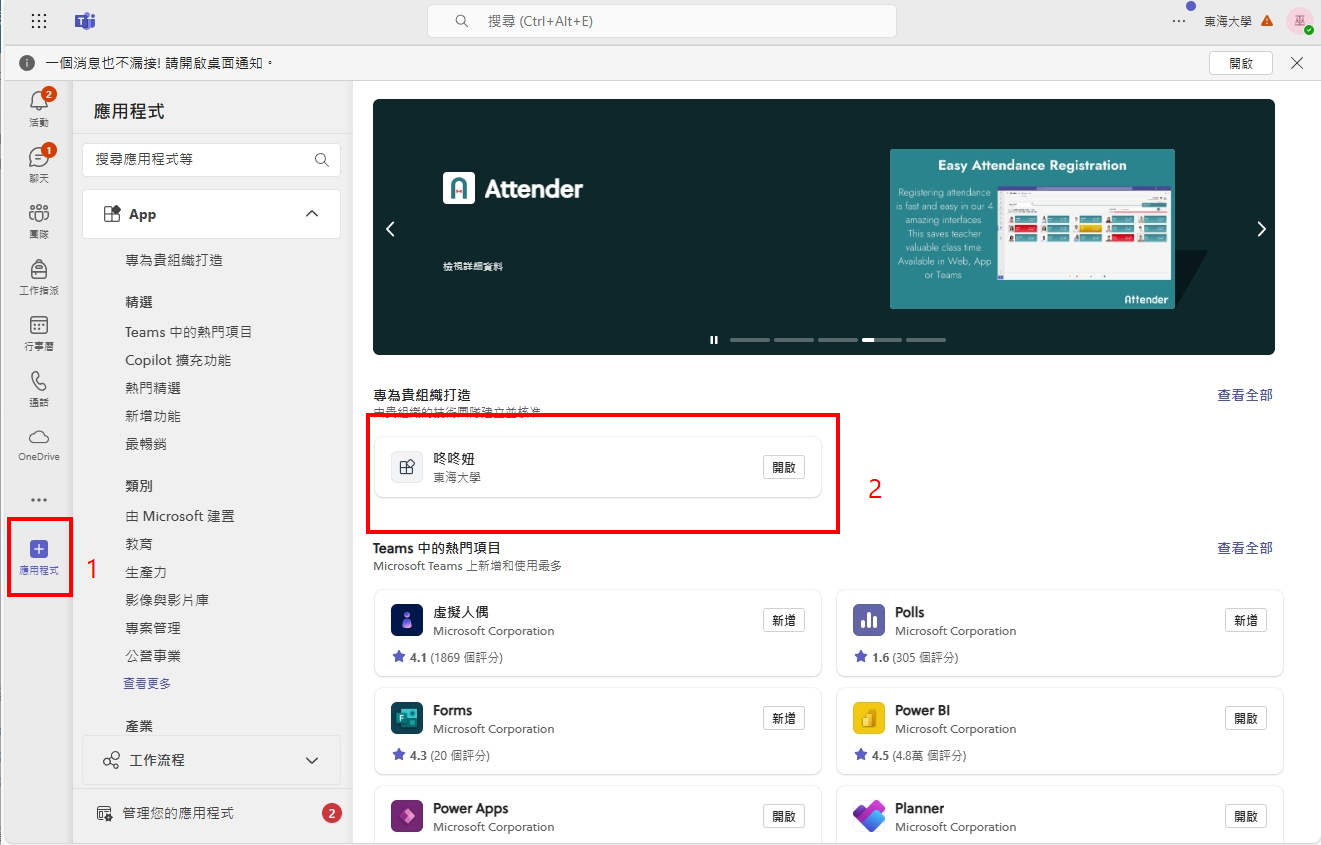1321x845 pixels.
Task: Show the next banner slide
Action: pyautogui.click(x=1261, y=229)
